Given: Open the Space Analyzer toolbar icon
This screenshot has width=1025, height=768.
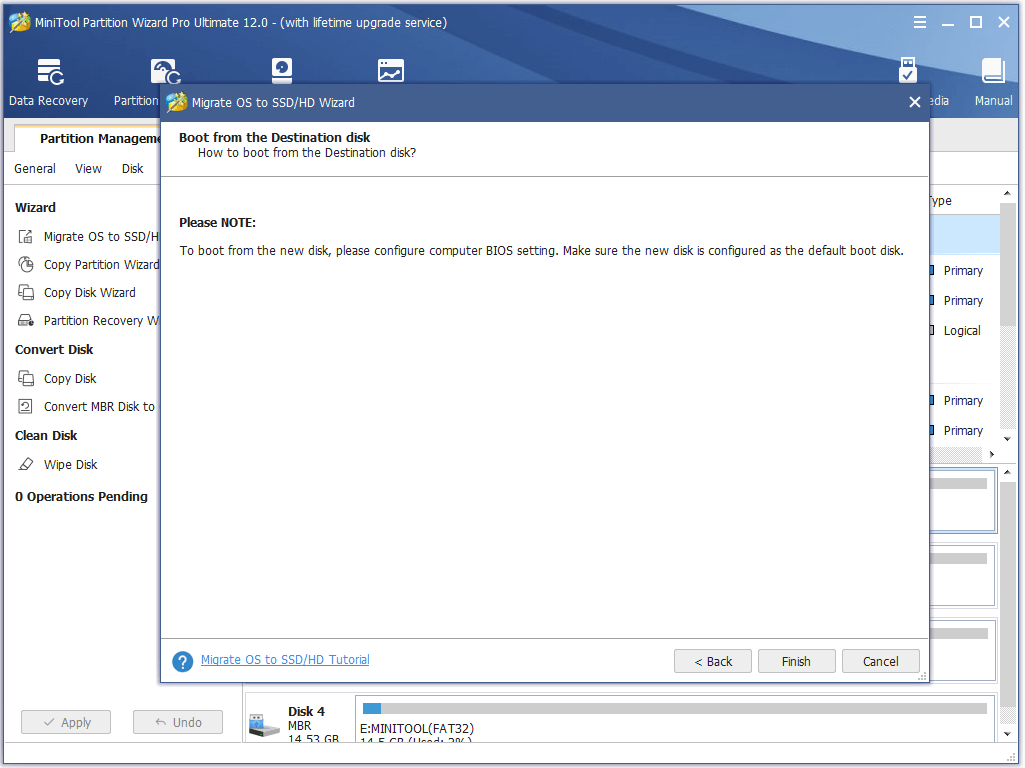Looking at the screenshot, I should click(390, 71).
